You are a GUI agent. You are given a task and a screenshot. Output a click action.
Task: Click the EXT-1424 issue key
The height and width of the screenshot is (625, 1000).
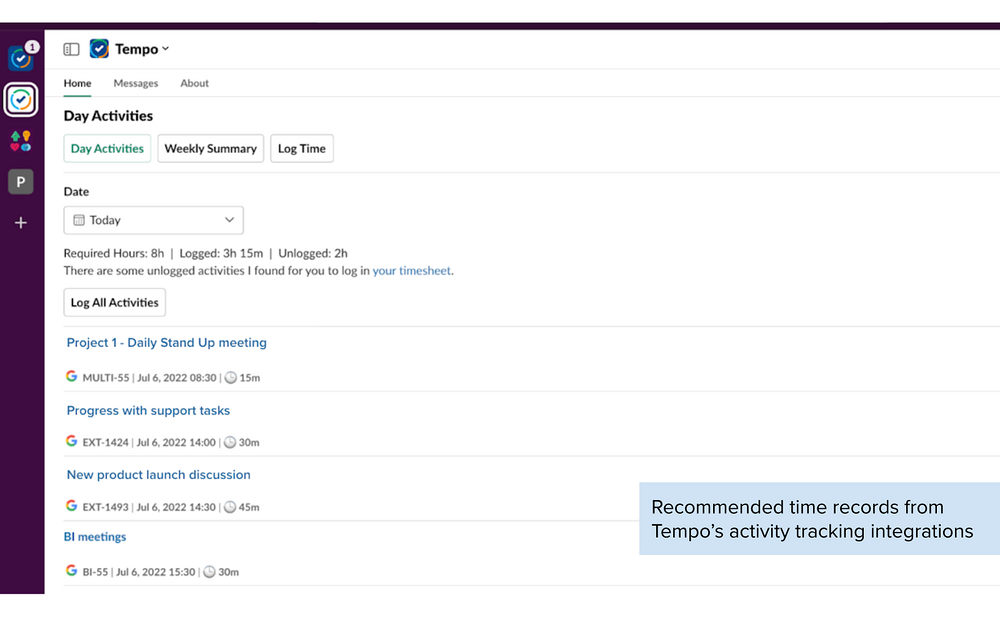click(105, 443)
